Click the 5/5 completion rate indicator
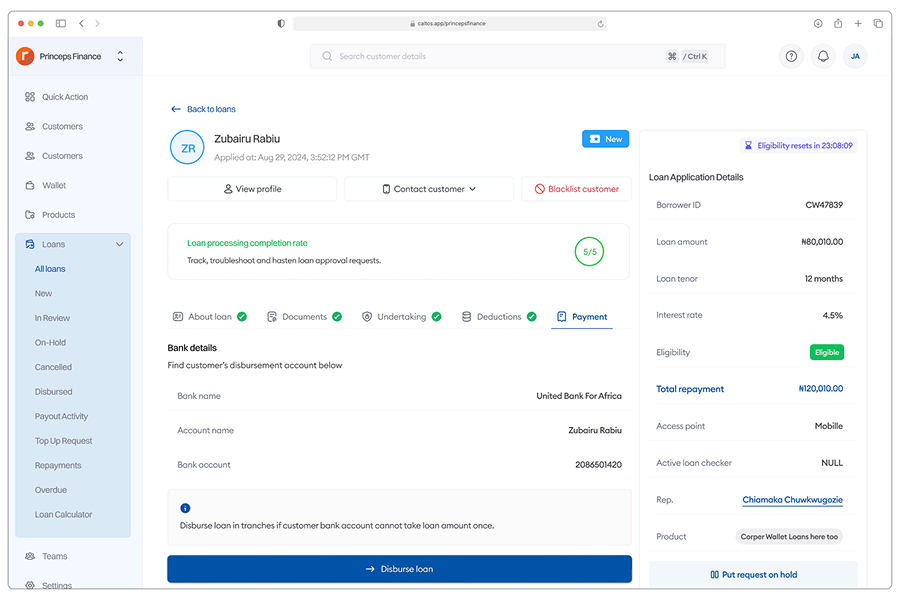This screenshot has height=600, width=900. tap(589, 252)
